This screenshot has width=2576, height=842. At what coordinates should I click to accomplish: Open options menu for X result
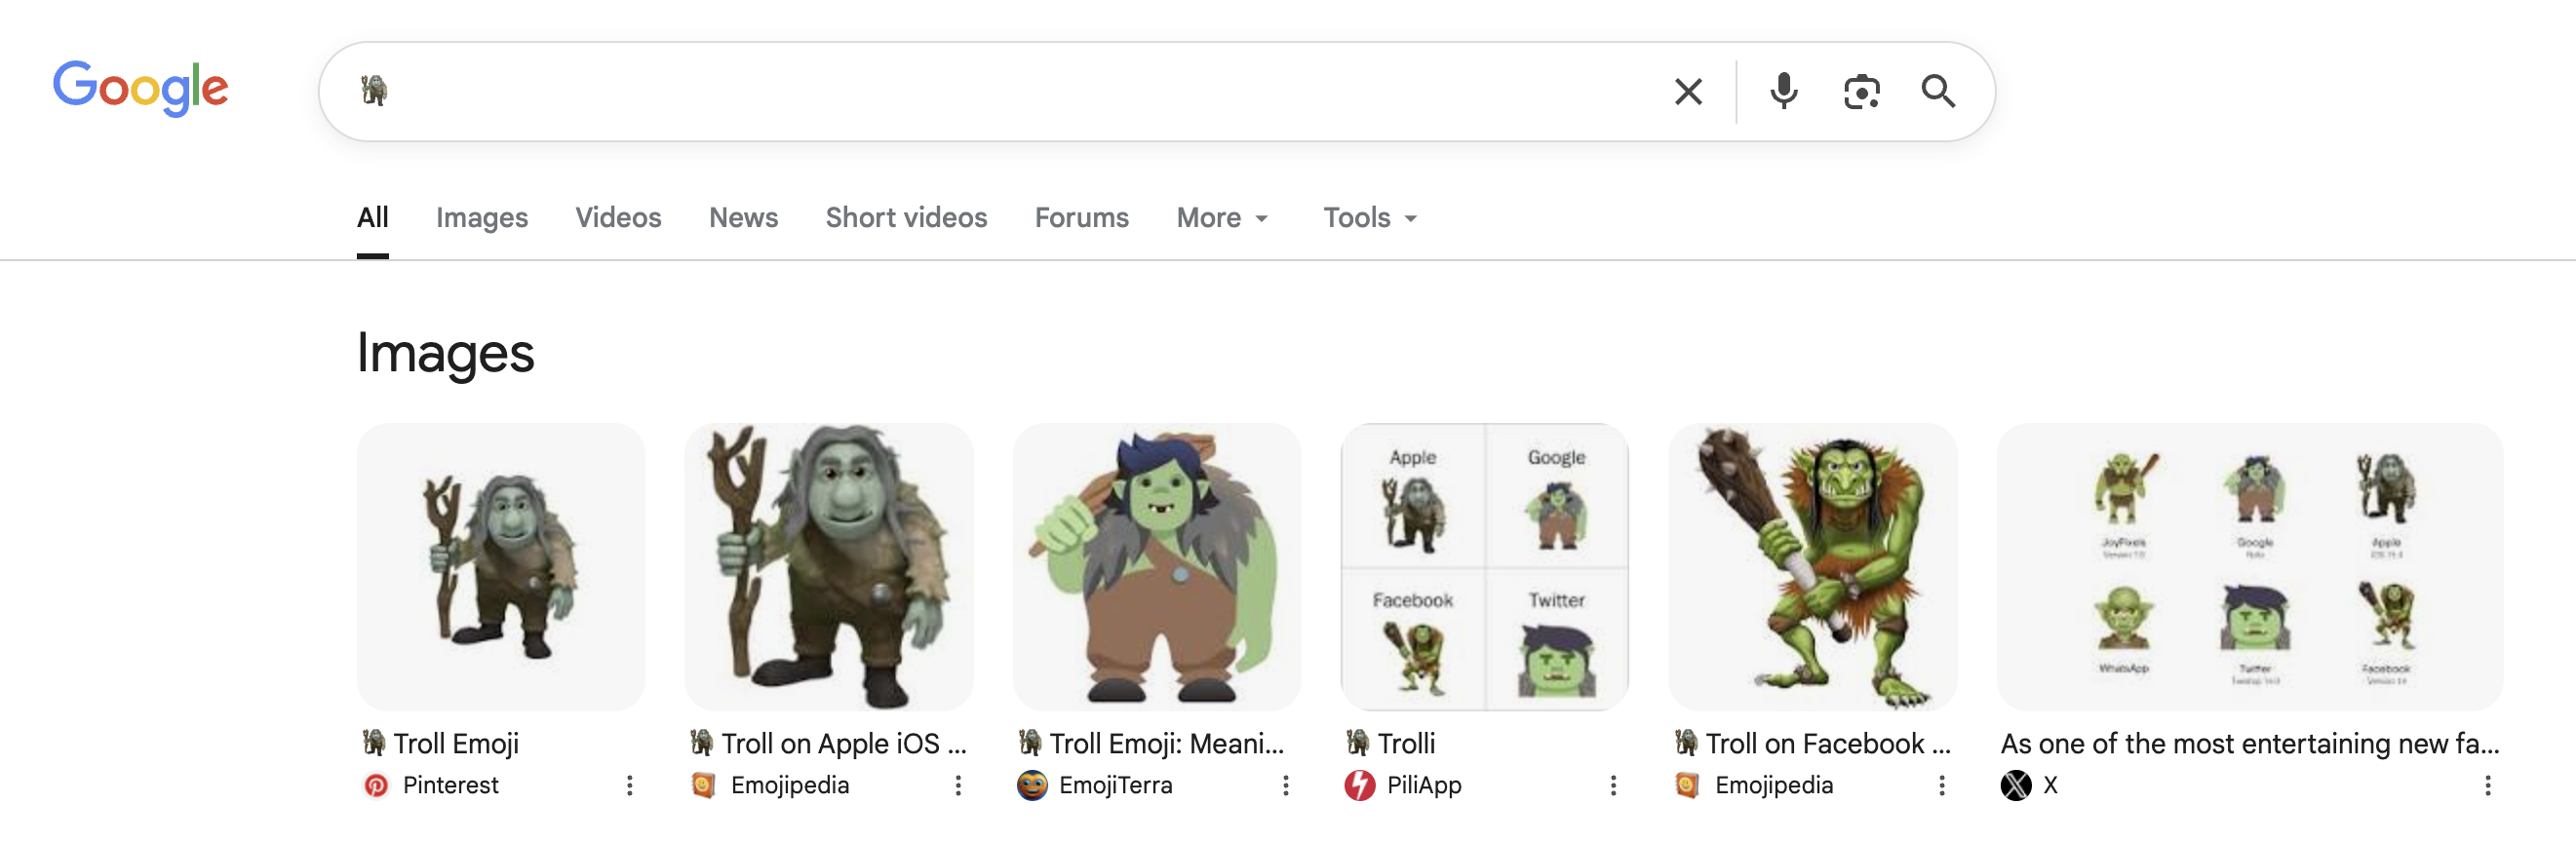(x=2487, y=786)
